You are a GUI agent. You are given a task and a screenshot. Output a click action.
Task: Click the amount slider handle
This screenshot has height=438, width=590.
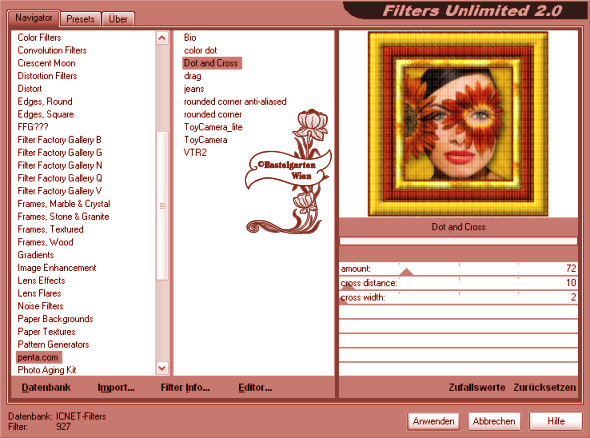coord(406,271)
